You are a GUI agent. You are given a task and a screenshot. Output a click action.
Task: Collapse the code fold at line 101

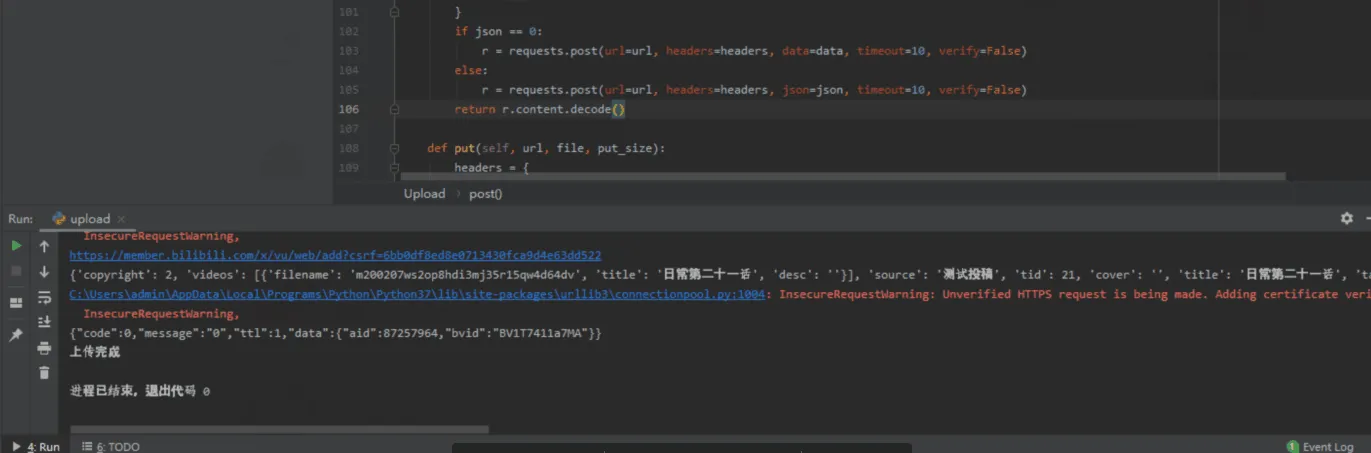coord(394,12)
